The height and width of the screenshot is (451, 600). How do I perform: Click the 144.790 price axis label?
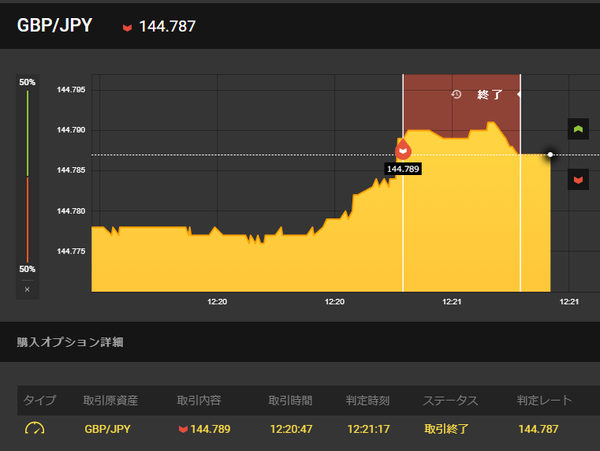71,130
